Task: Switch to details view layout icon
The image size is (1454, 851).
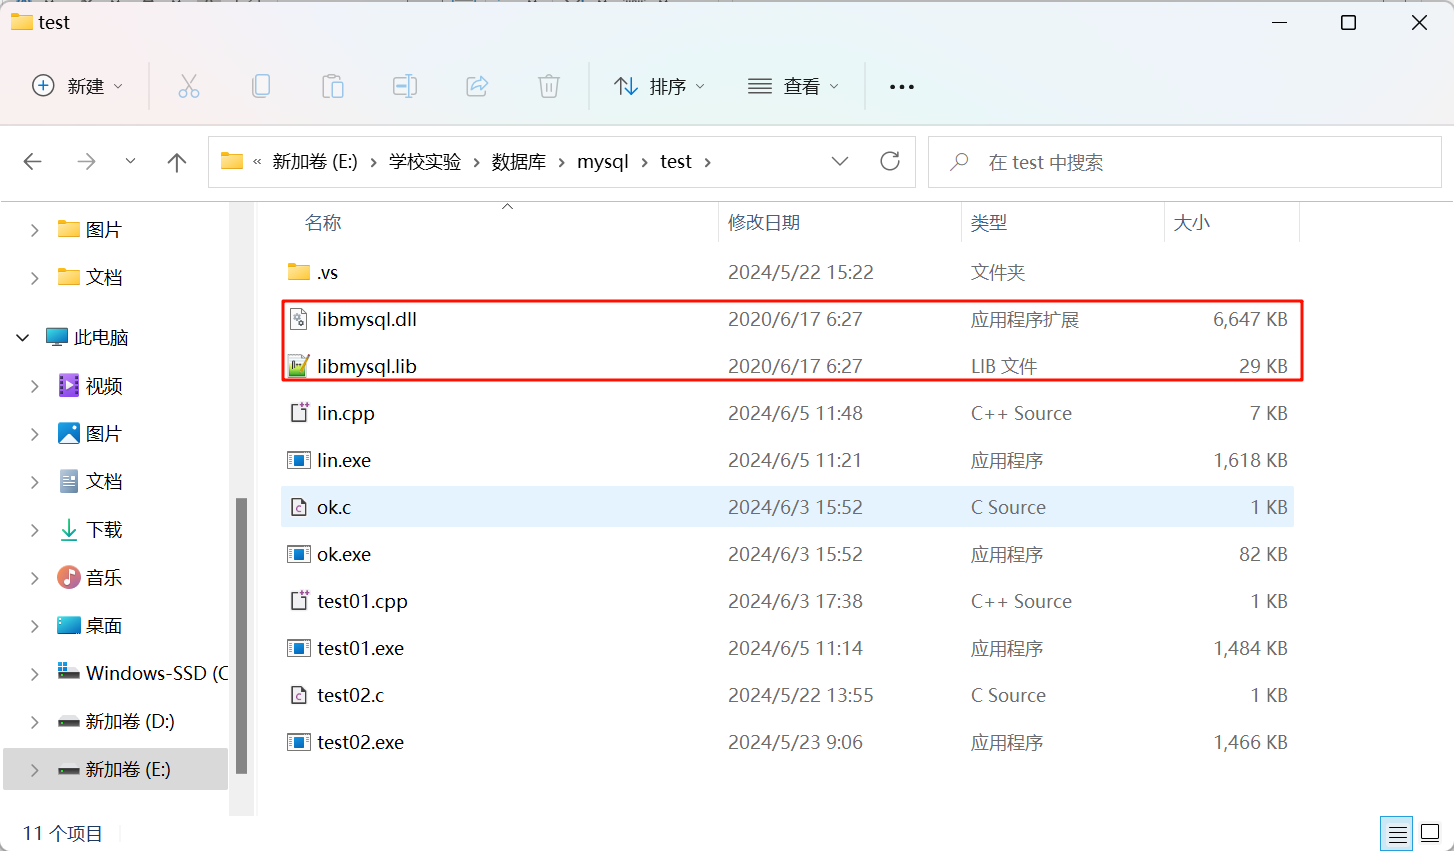Action: point(1397,833)
